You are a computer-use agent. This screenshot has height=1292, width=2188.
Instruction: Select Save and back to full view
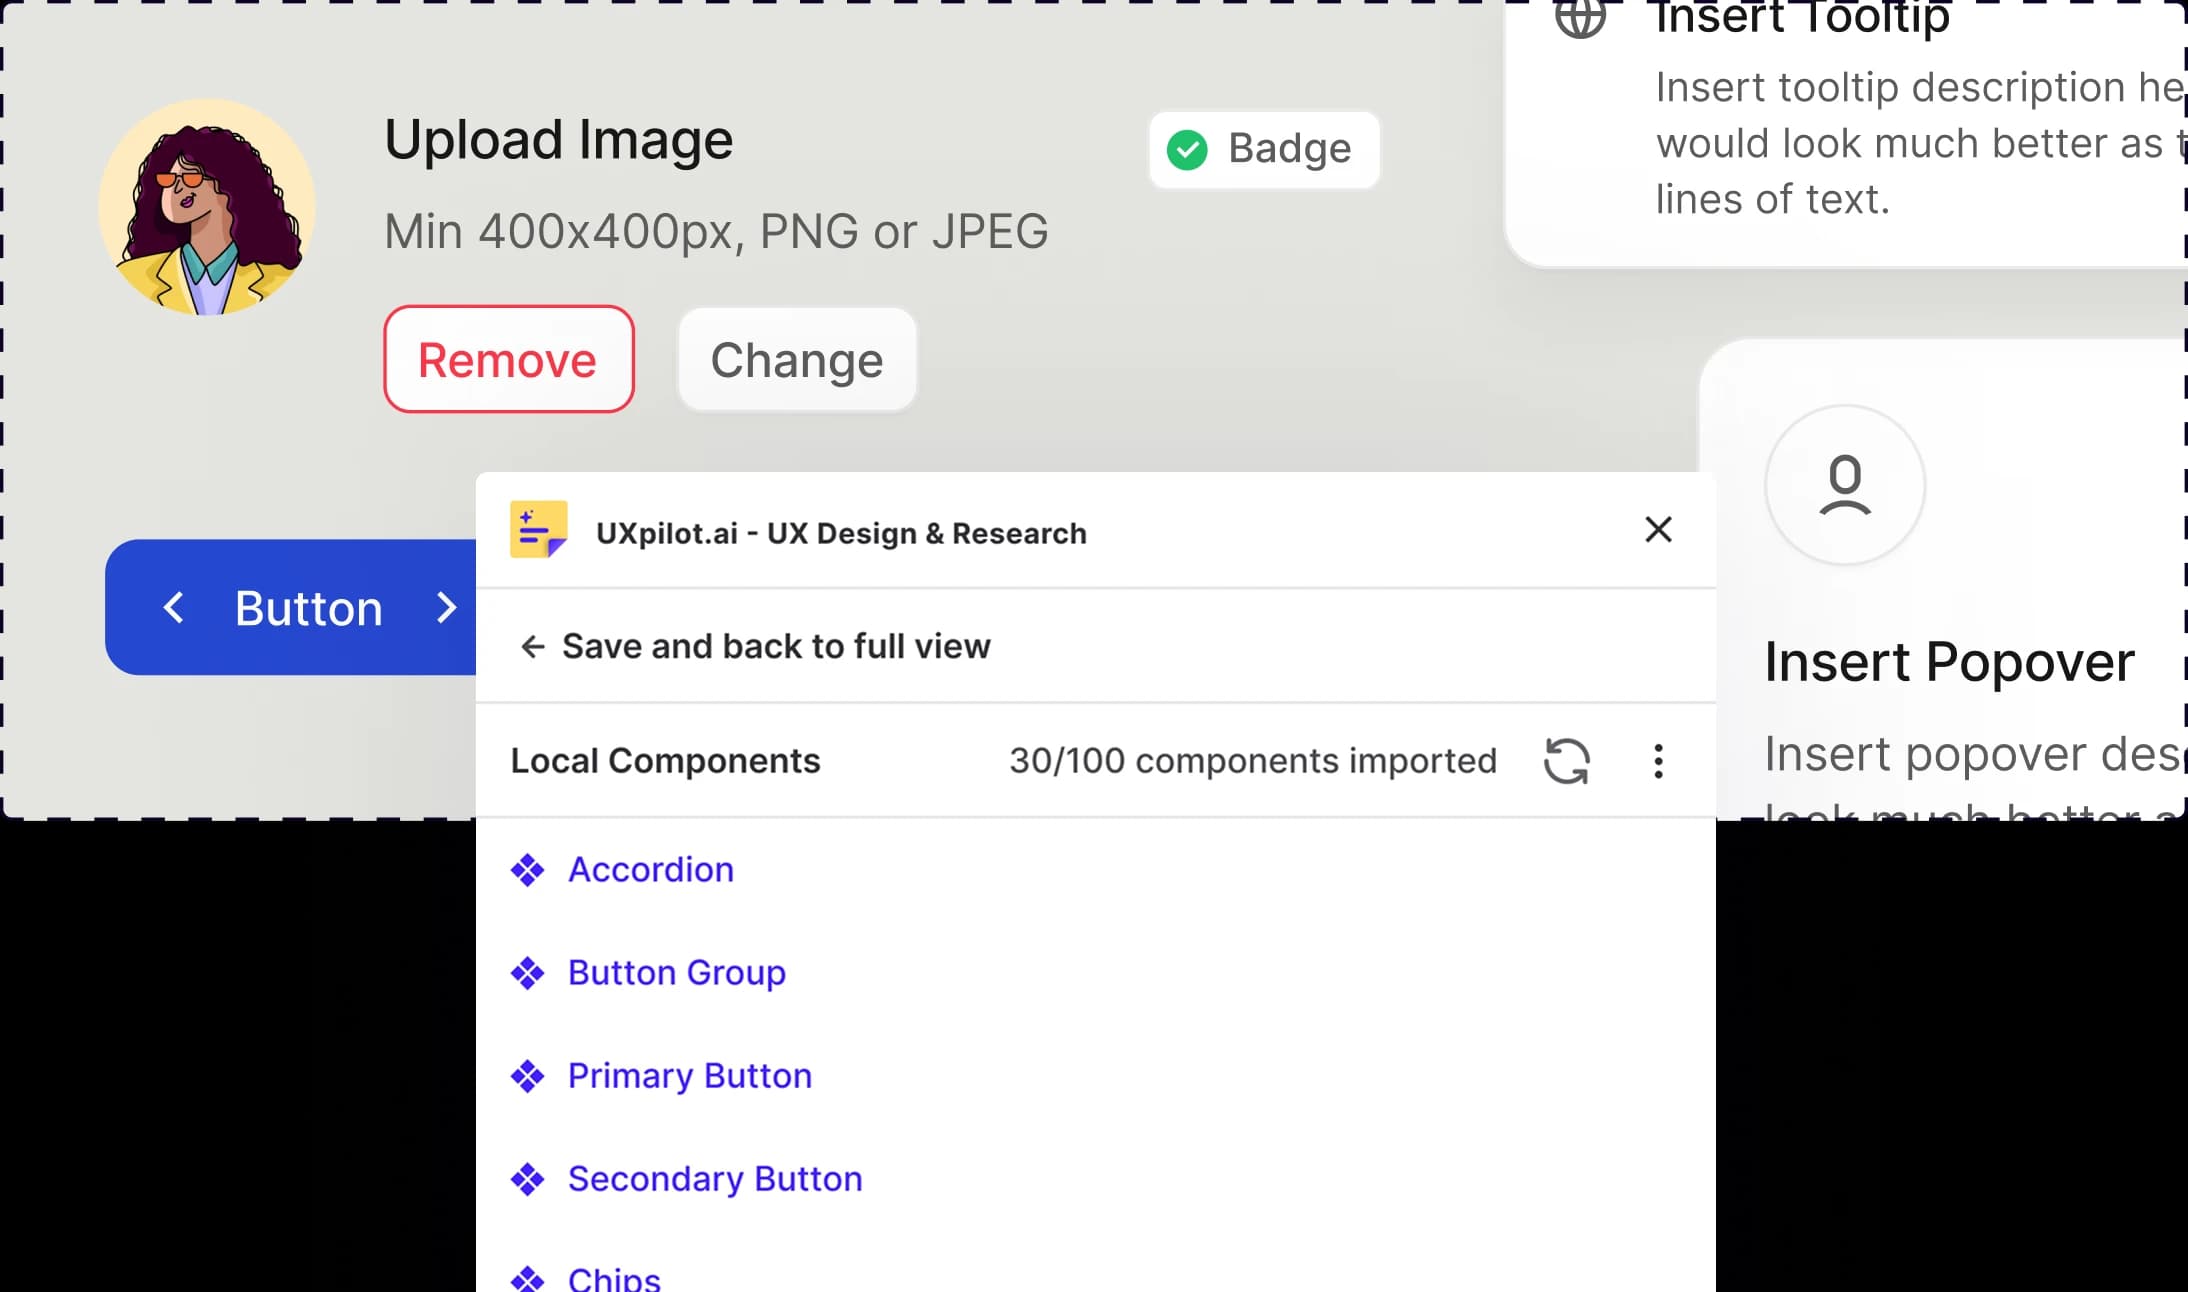[777, 646]
